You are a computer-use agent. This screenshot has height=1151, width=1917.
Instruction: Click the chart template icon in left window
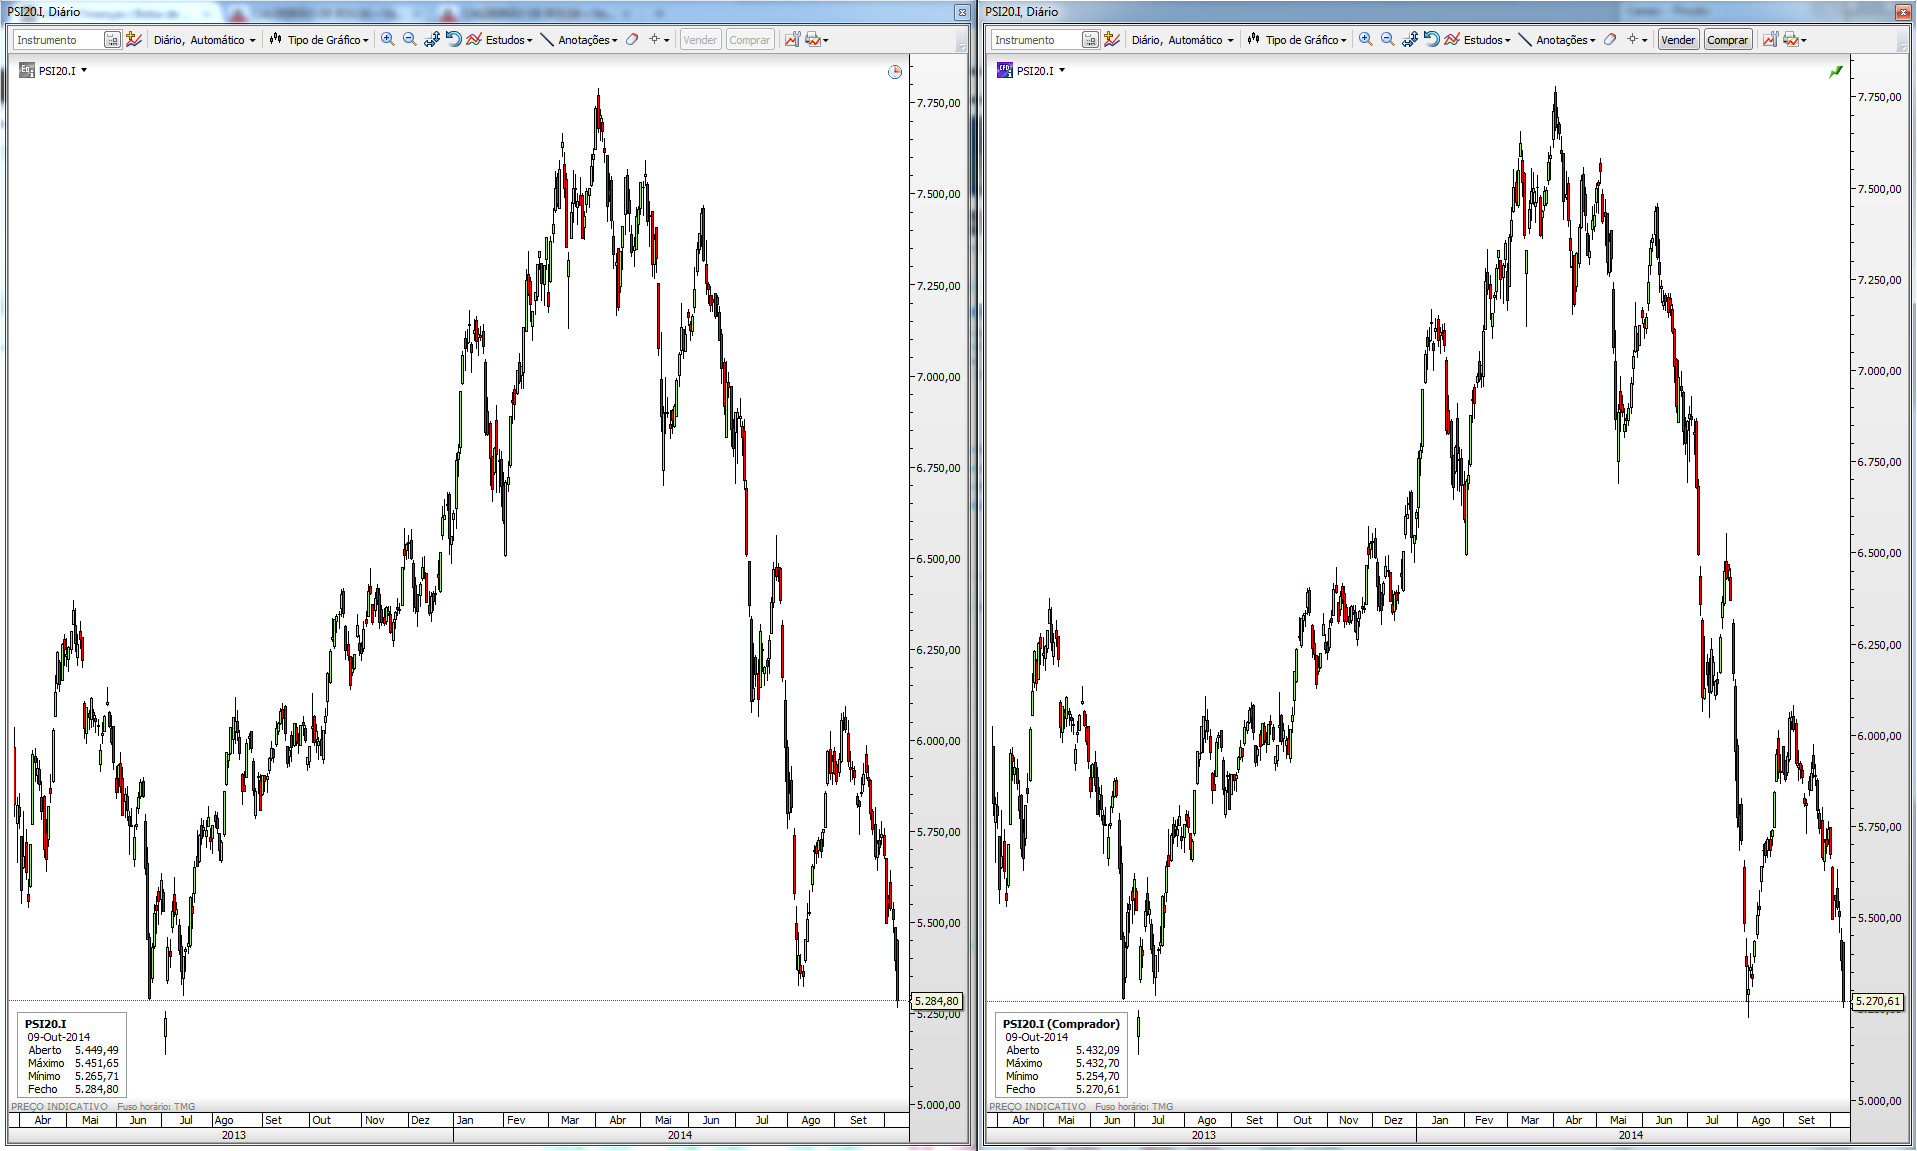click(x=134, y=40)
